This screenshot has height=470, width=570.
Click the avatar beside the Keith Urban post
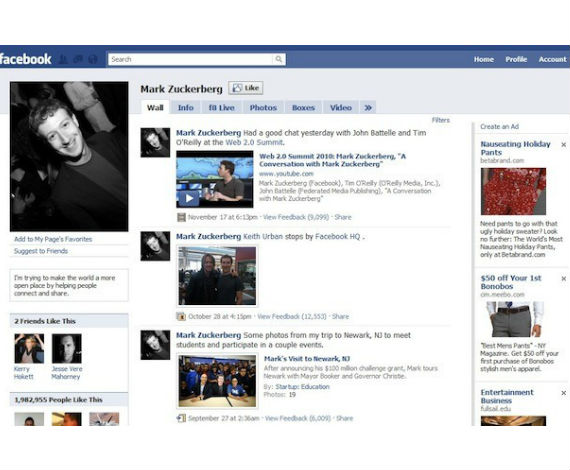coord(155,246)
